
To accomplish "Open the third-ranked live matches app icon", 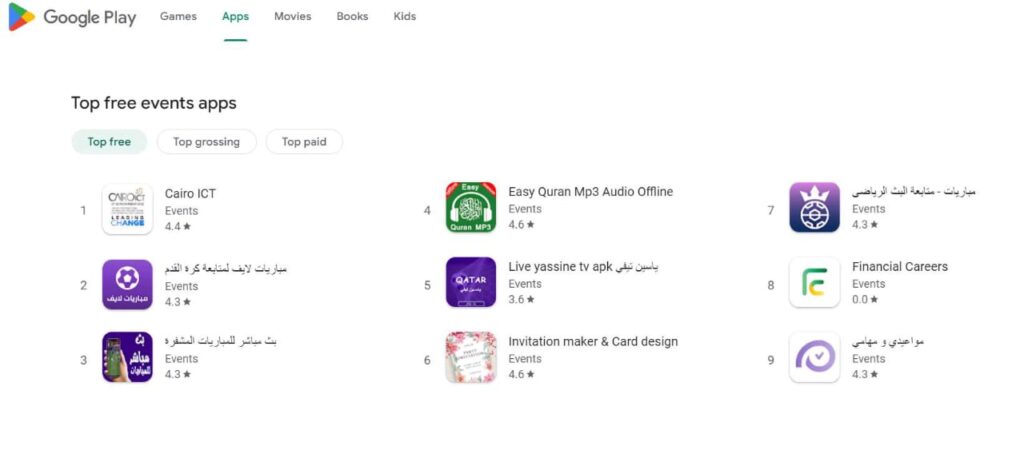I will pos(127,357).
